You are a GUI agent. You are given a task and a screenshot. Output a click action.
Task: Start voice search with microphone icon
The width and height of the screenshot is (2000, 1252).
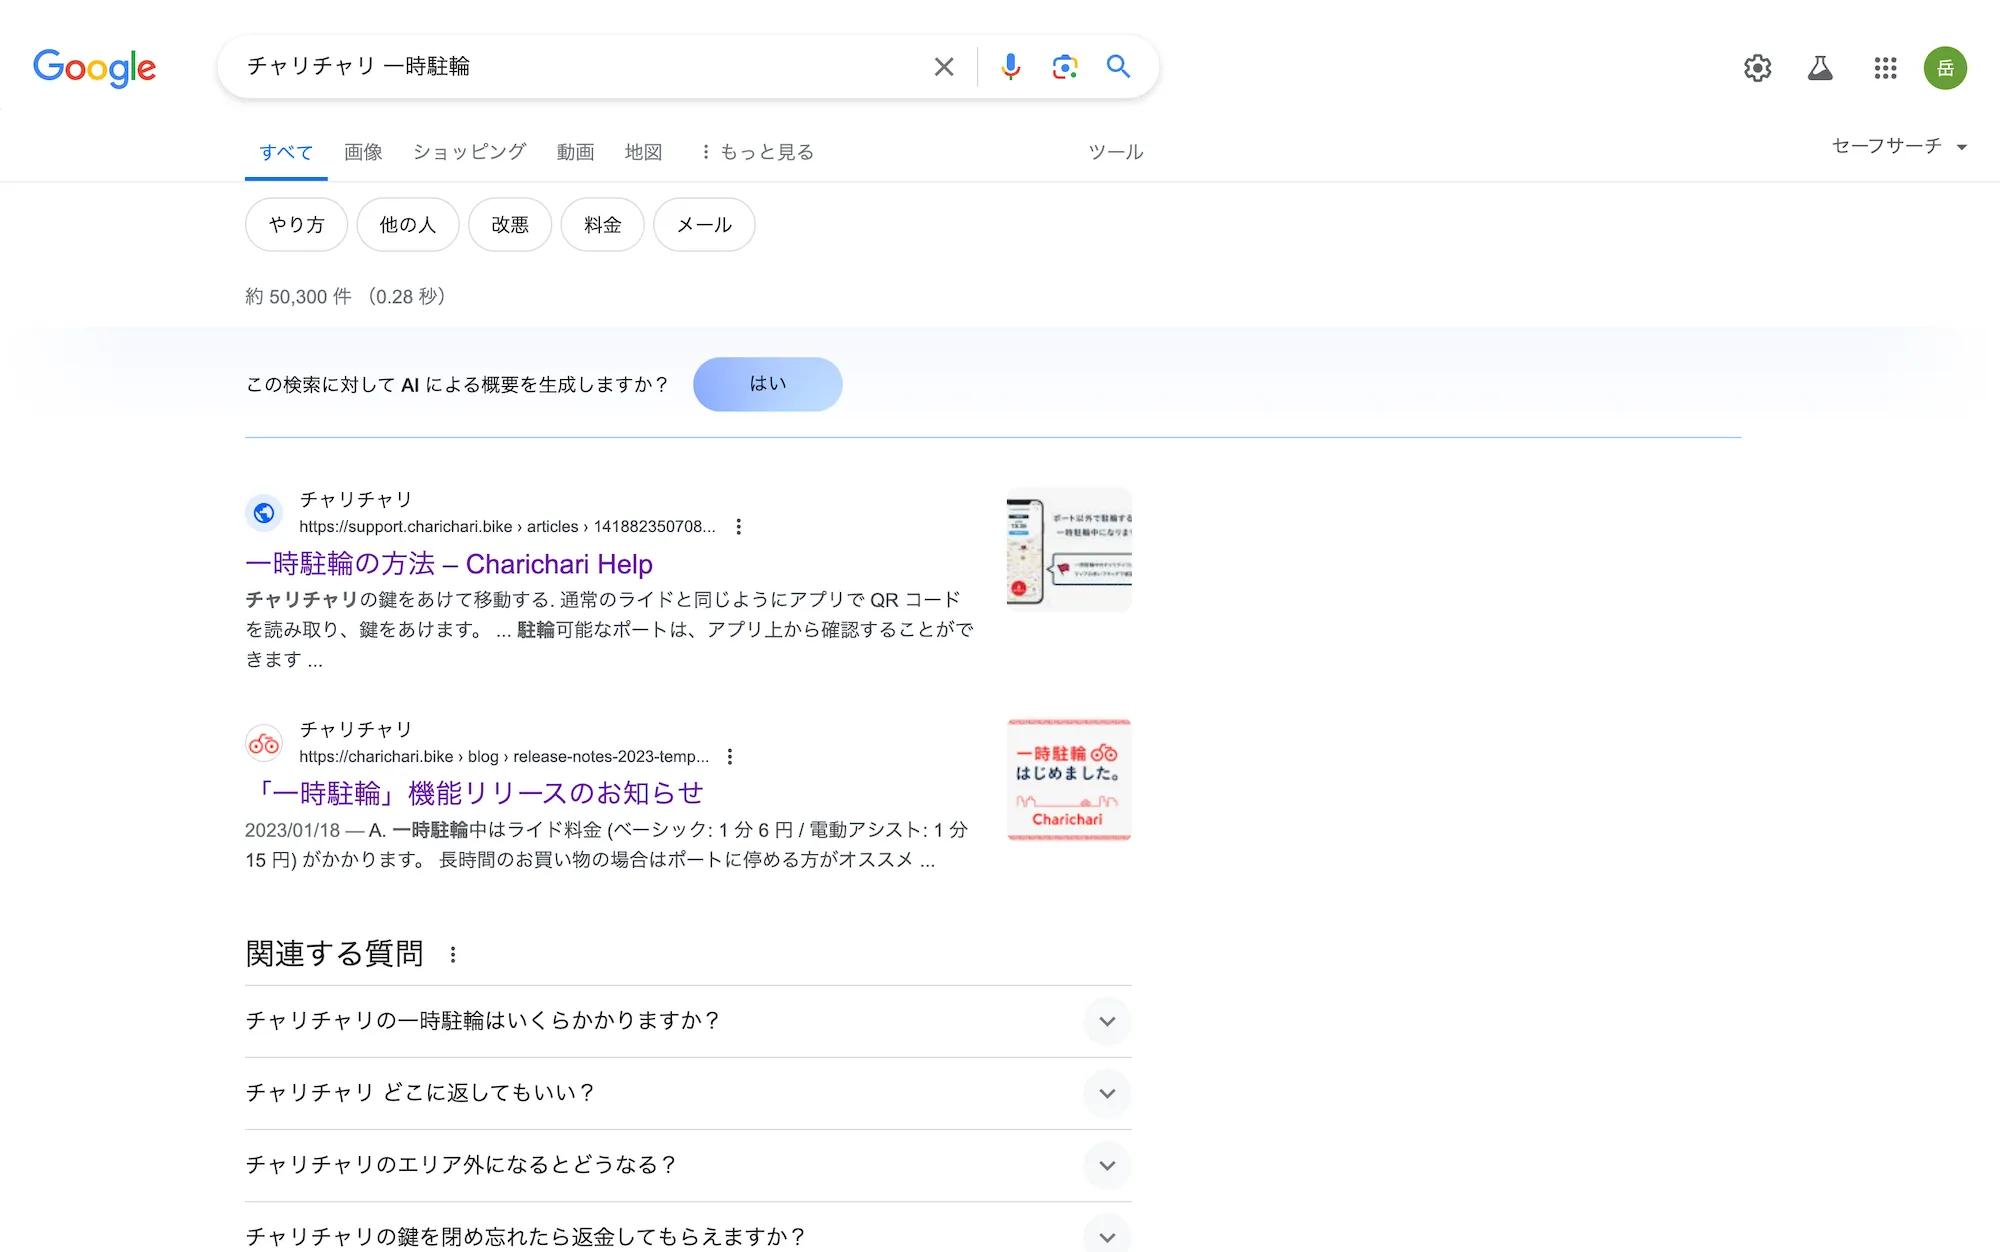click(x=1011, y=67)
